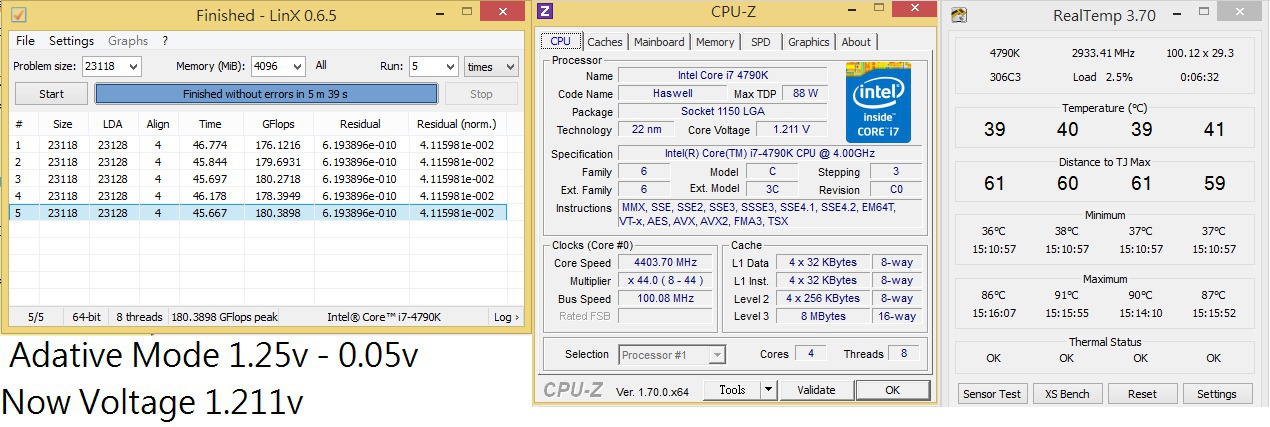Screen dimensions: 1270x427
Task: Click the 91°C maximum temperature reading
Action: (1067, 295)
